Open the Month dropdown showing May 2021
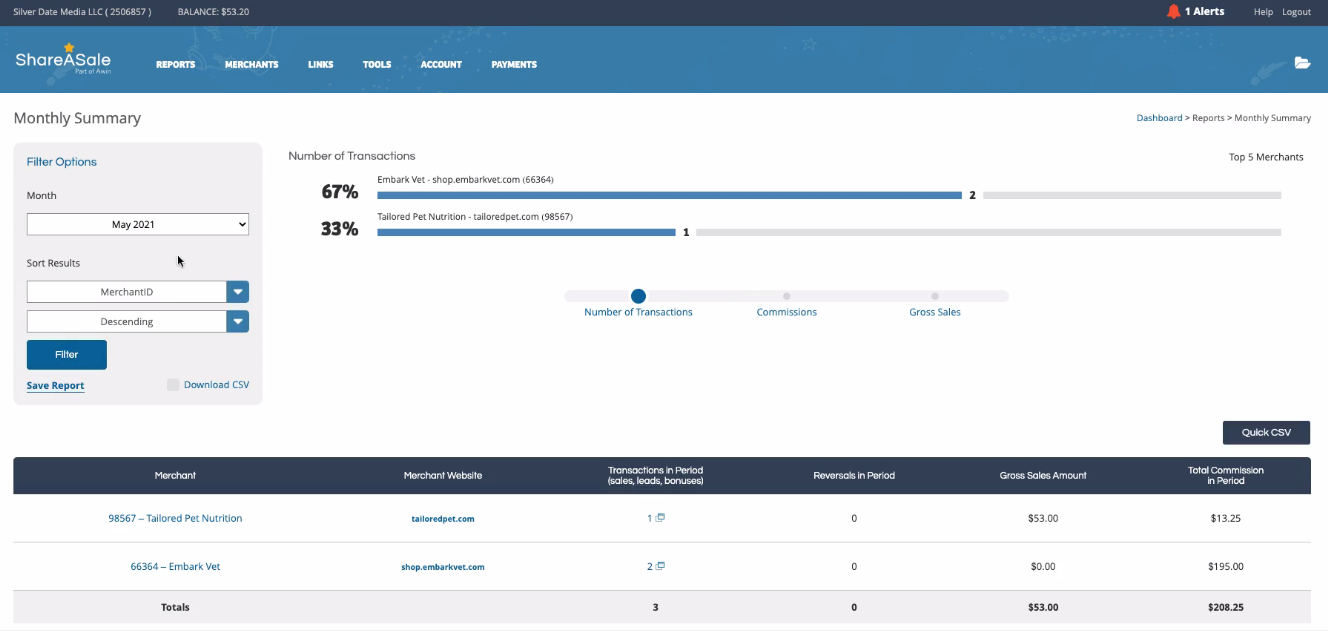Viewport: 1328px width, 631px height. pyautogui.click(x=138, y=225)
